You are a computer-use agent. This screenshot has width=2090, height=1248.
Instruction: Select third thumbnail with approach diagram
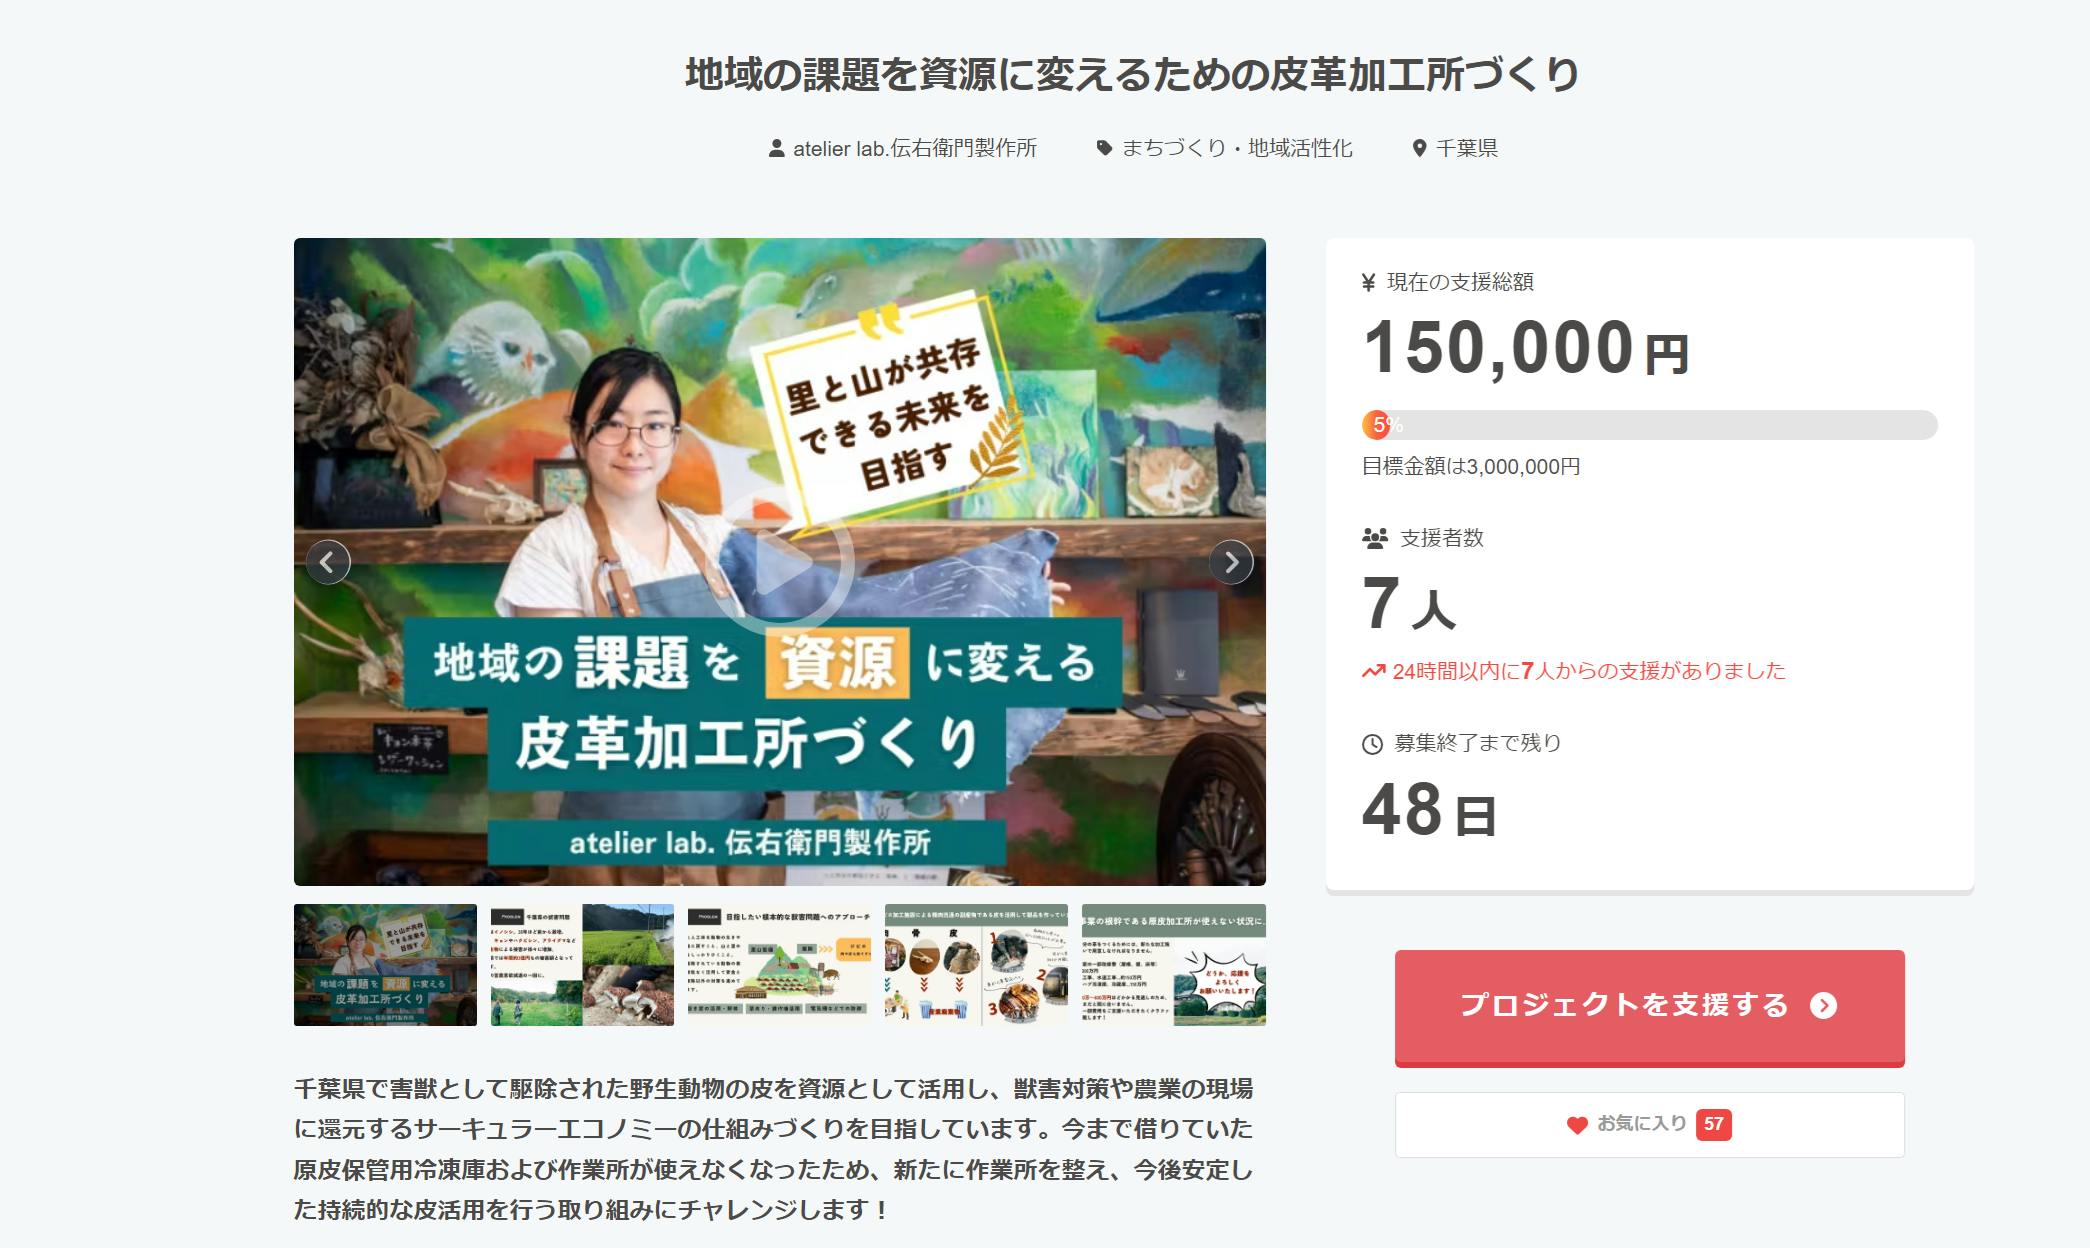[779, 965]
